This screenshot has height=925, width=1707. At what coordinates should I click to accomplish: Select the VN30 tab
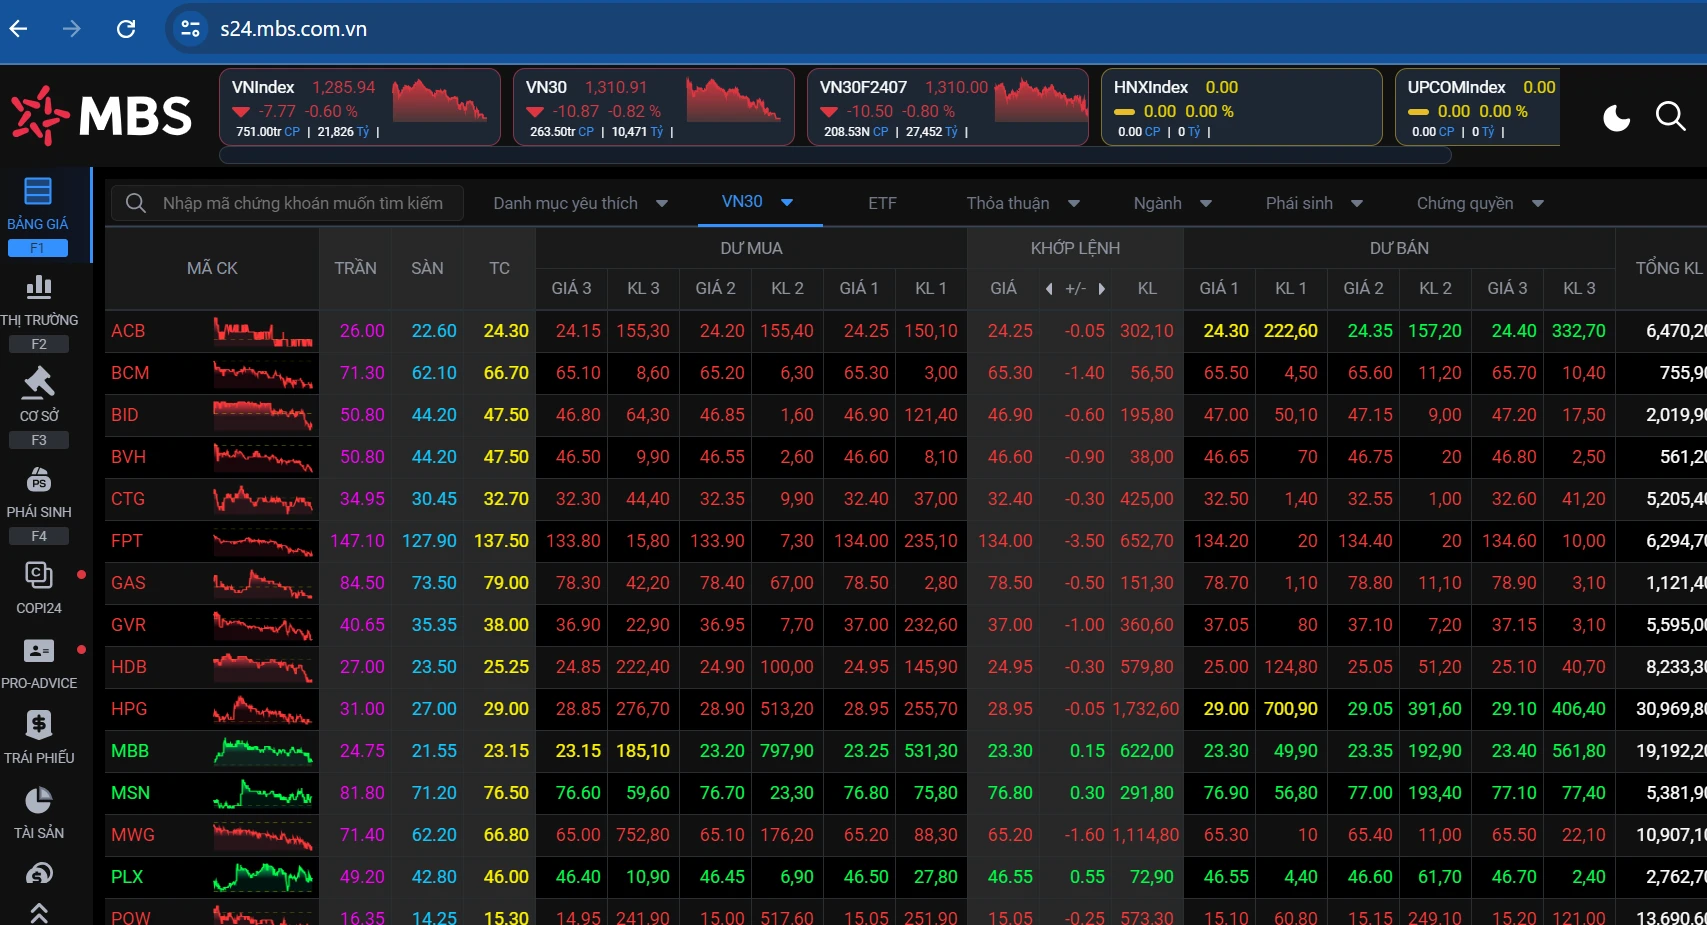tap(742, 202)
